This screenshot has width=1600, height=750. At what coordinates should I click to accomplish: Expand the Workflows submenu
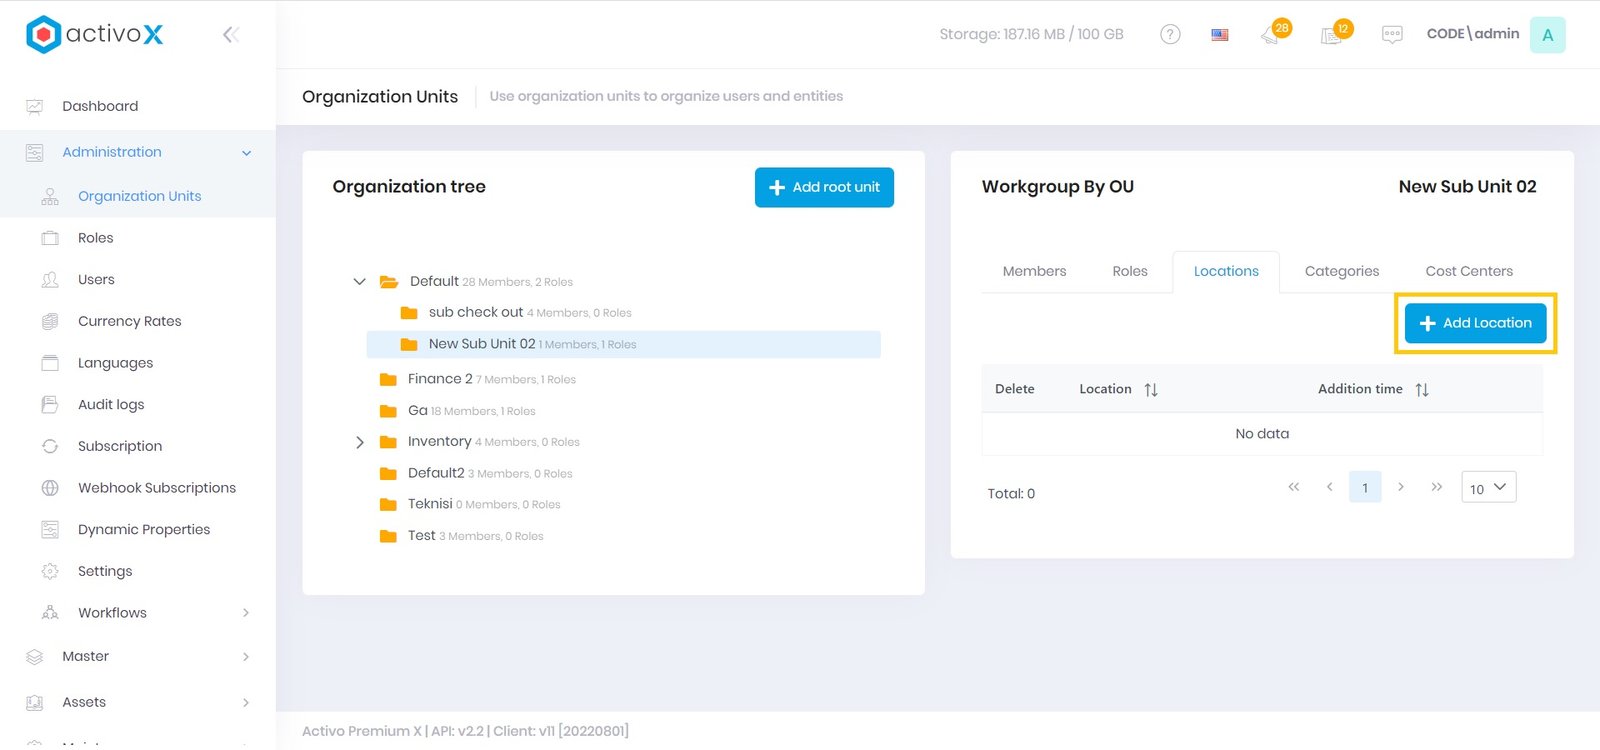(x=246, y=613)
